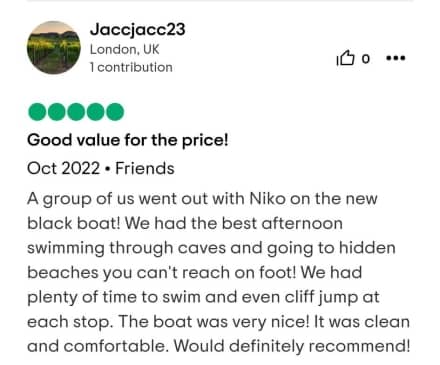440x365 pixels.
Task: Click the name Niko in the review text
Action: coord(267,199)
